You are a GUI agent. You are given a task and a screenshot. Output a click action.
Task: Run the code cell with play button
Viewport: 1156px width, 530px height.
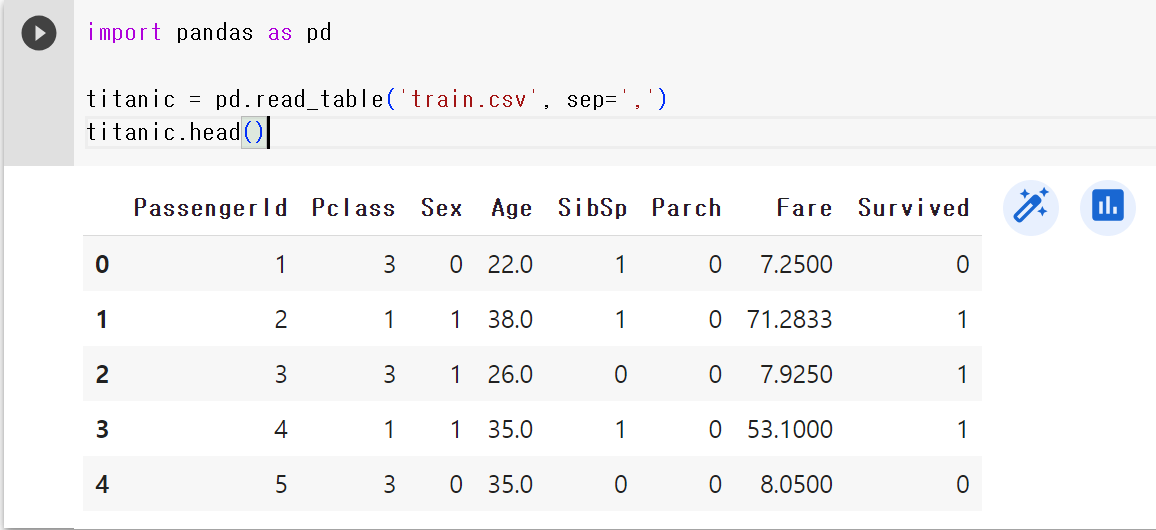[x=38, y=33]
